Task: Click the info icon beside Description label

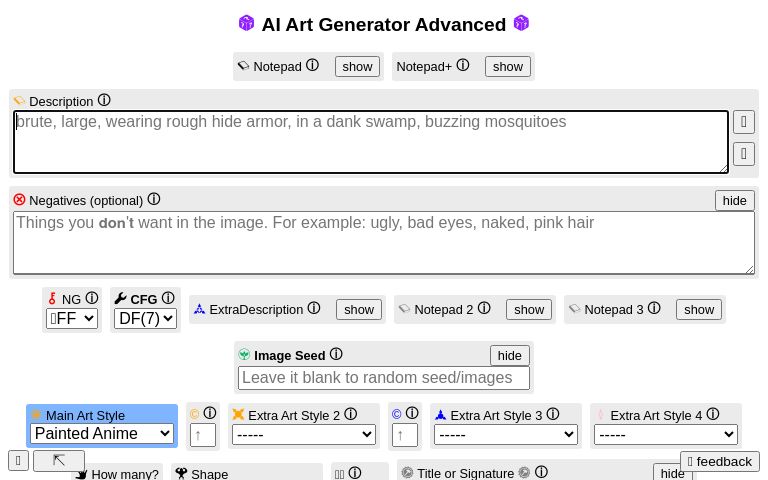Action: coord(104,101)
